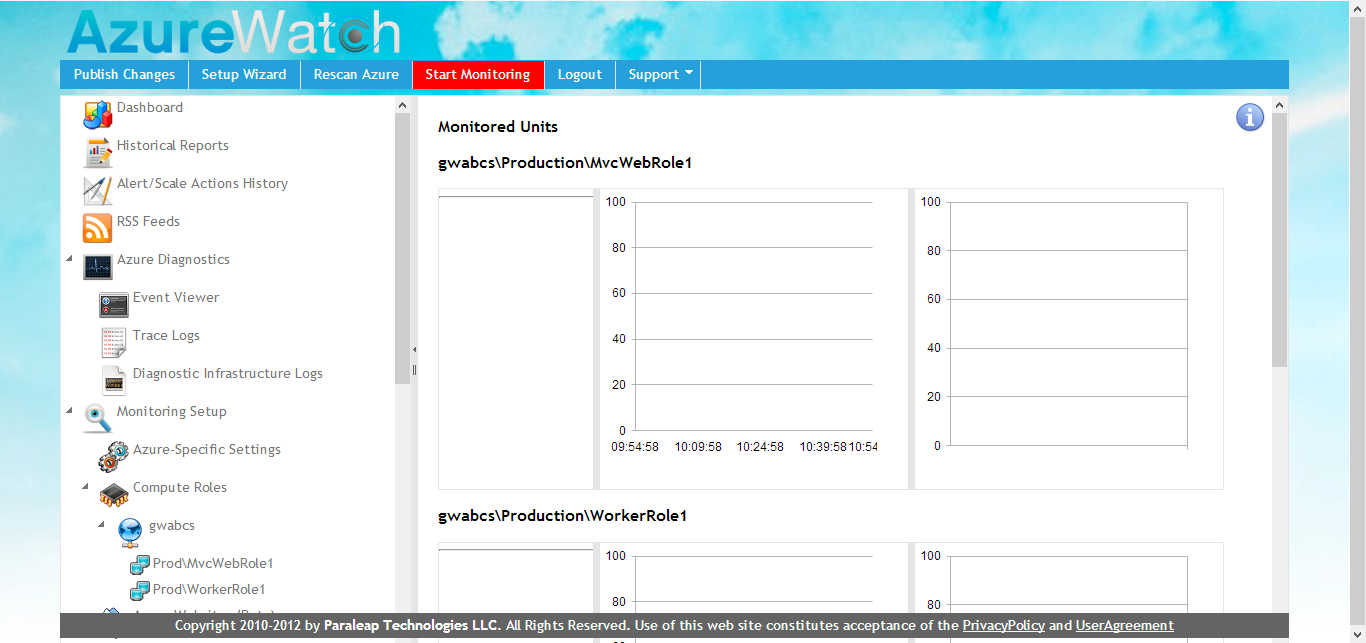Click the main panel vertical scrollbar thumb
The image size is (1366, 643).
click(x=1280, y=239)
